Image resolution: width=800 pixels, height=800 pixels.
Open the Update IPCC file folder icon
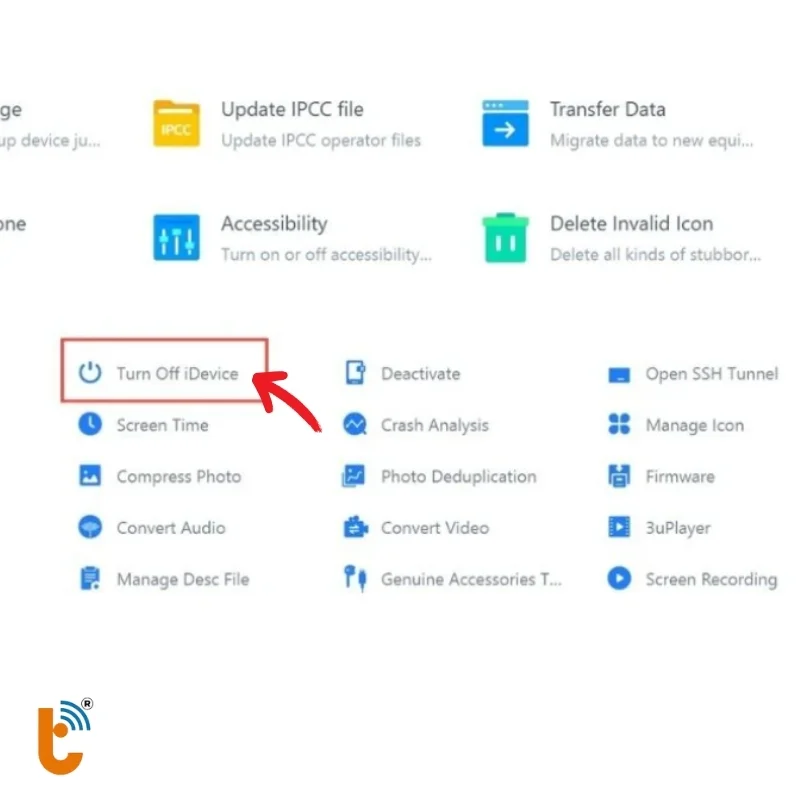coord(176,124)
